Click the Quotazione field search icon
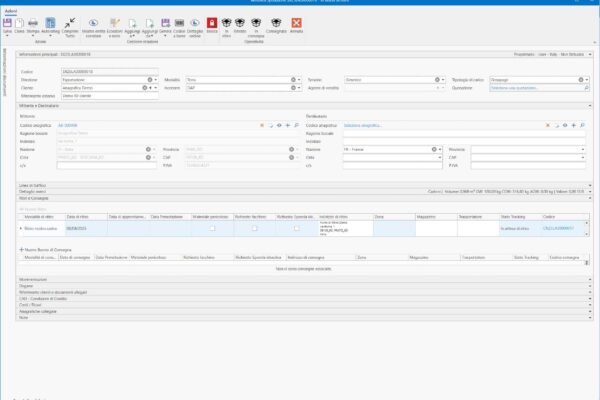This screenshot has width=600, height=400. pos(586,88)
